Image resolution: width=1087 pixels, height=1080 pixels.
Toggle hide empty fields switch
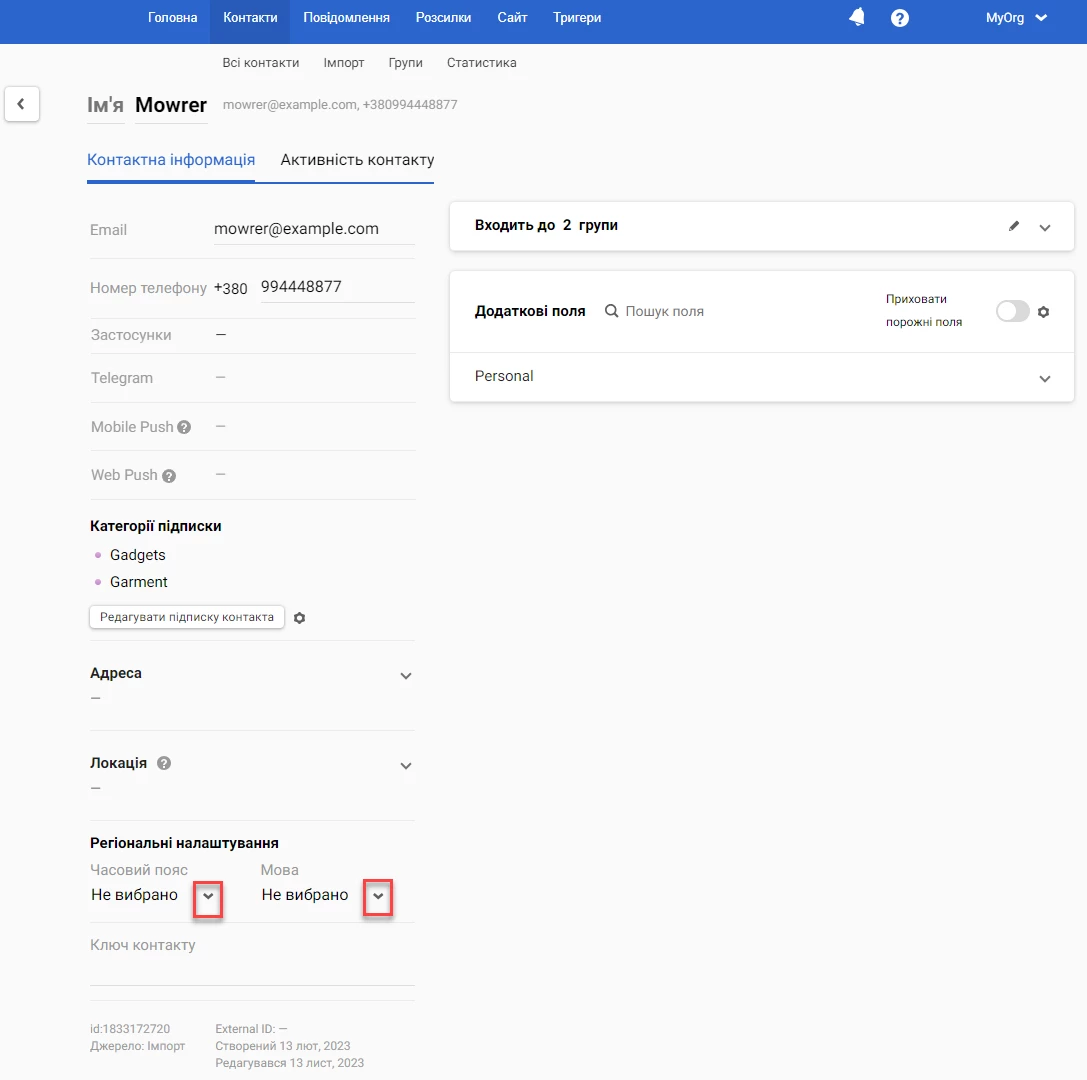coord(1012,312)
